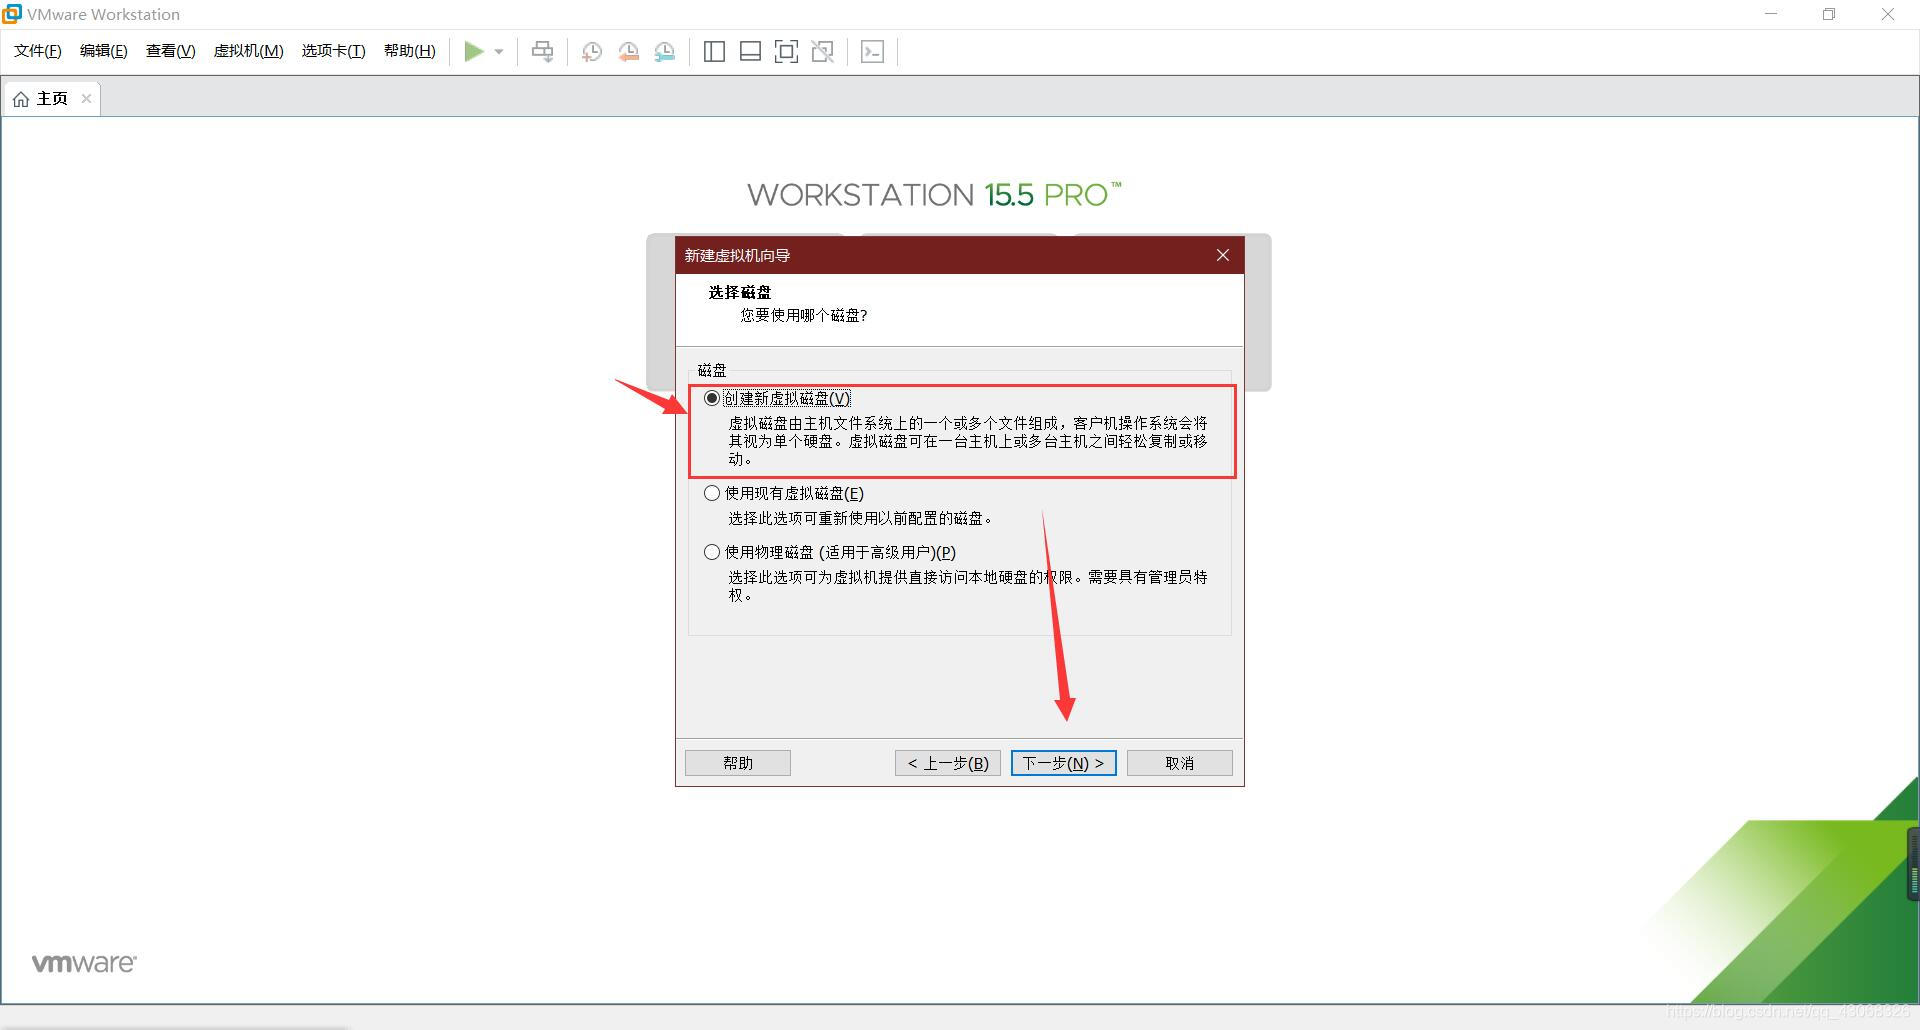
Task: Click the Take Snapshot clock icon
Action: (592, 52)
